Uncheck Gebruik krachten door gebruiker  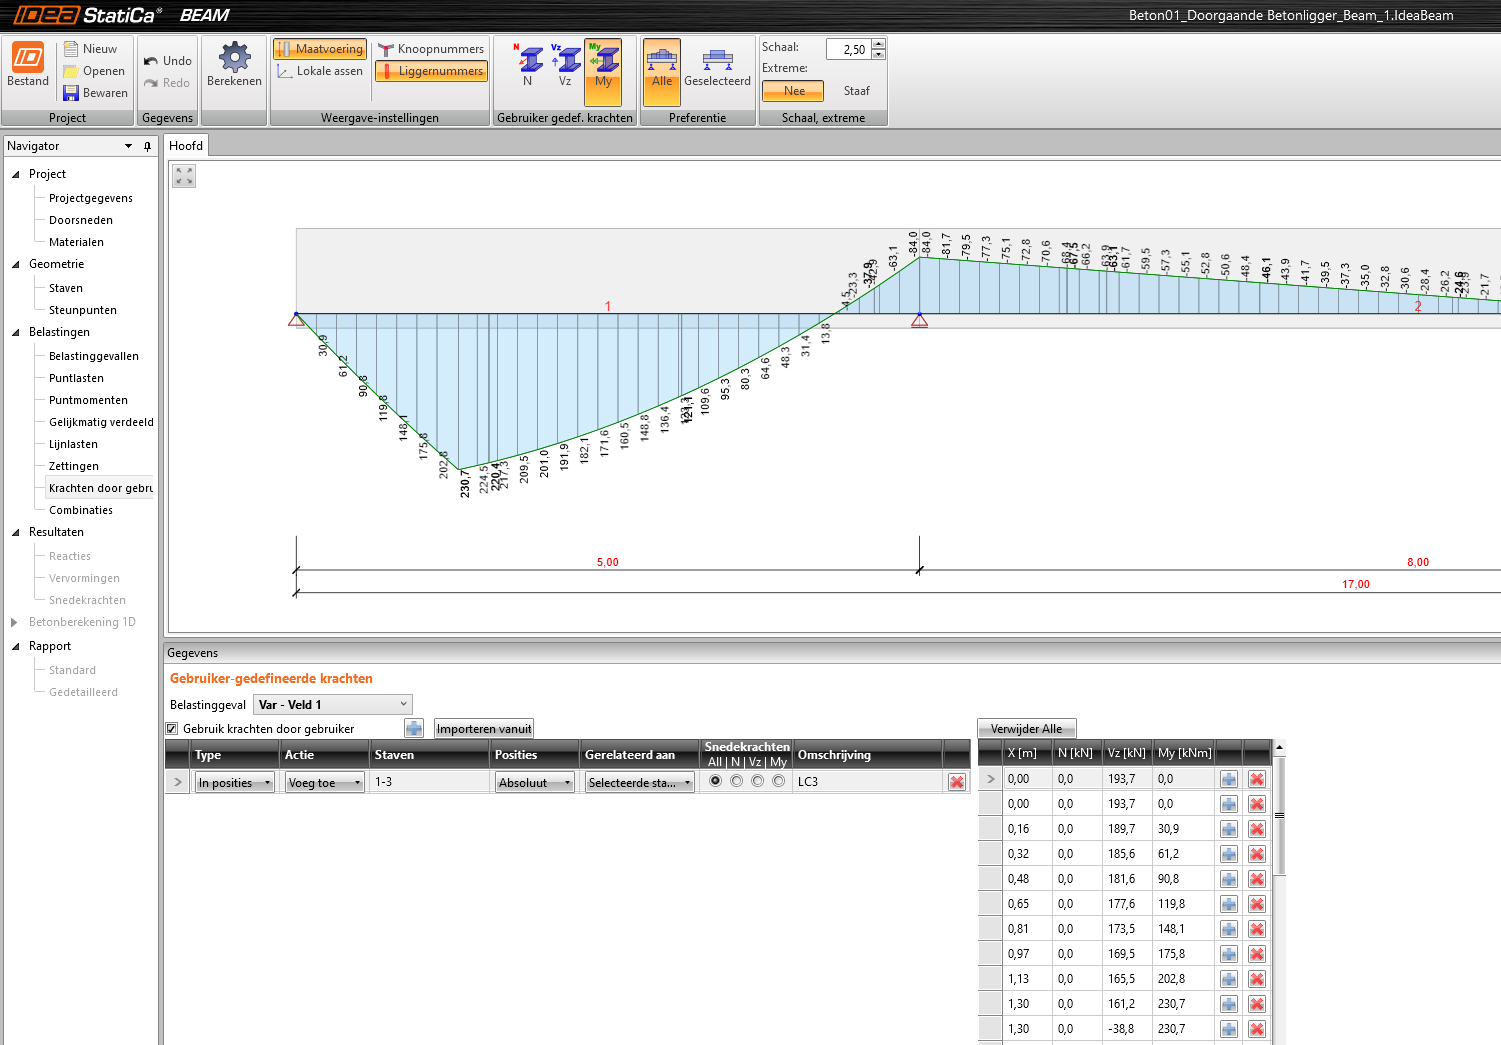click(172, 729)
